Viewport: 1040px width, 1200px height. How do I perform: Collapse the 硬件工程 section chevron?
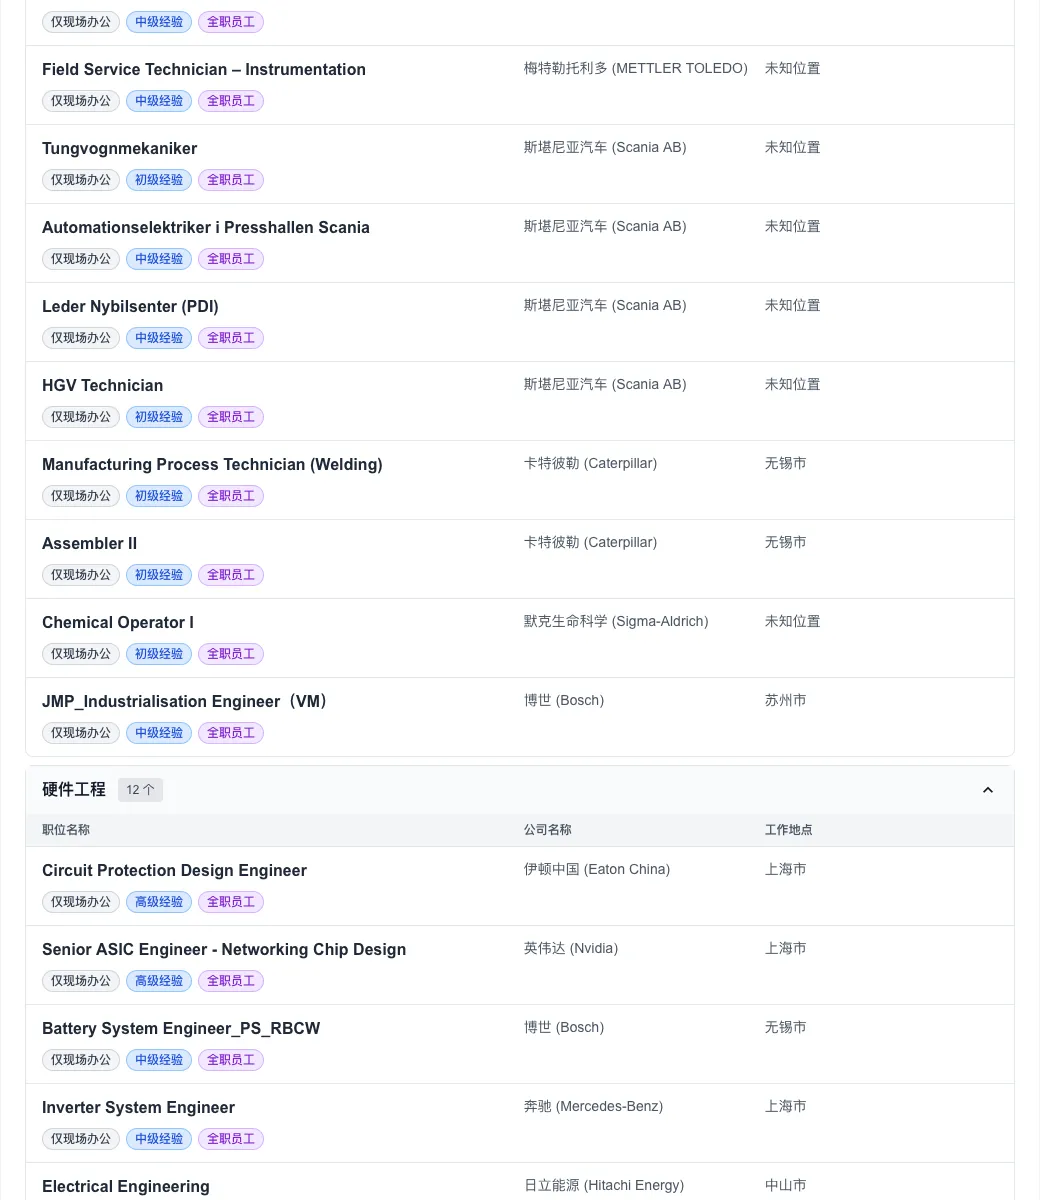(x=988, y=790)
